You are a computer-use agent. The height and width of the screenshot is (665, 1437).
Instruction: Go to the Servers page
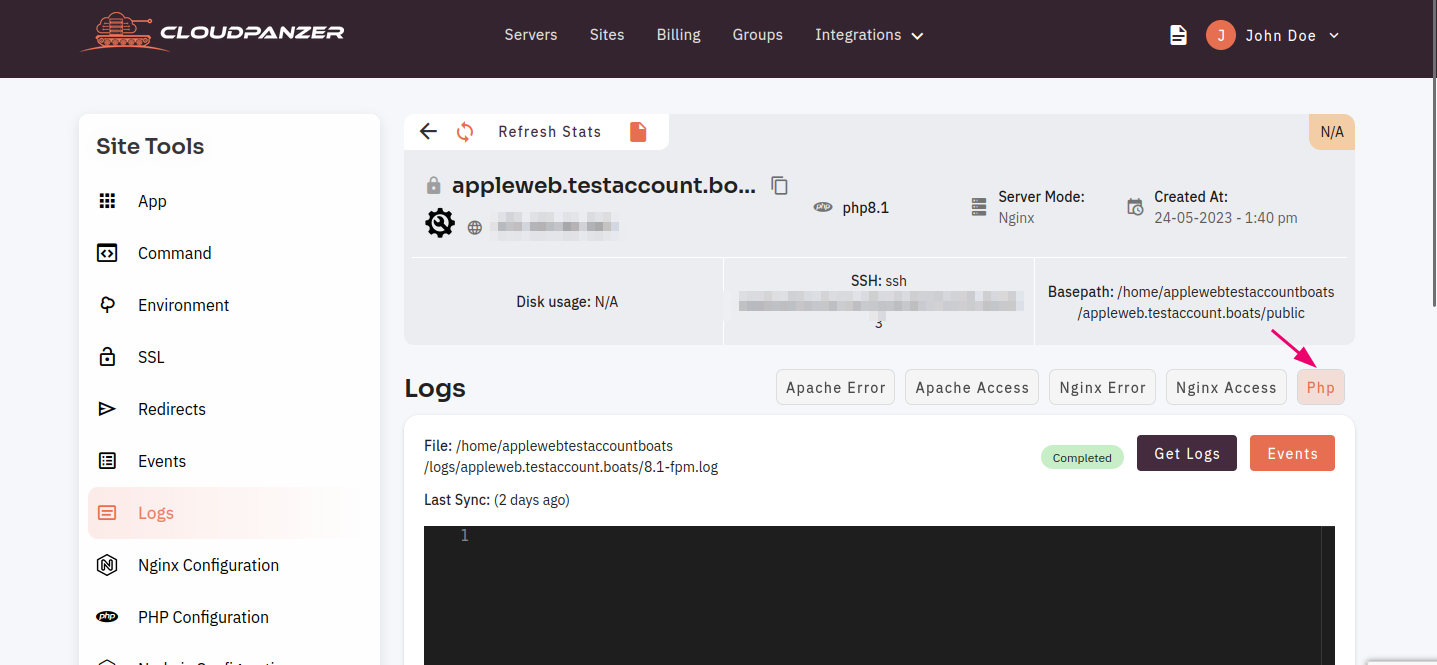(x=531, y=35)
